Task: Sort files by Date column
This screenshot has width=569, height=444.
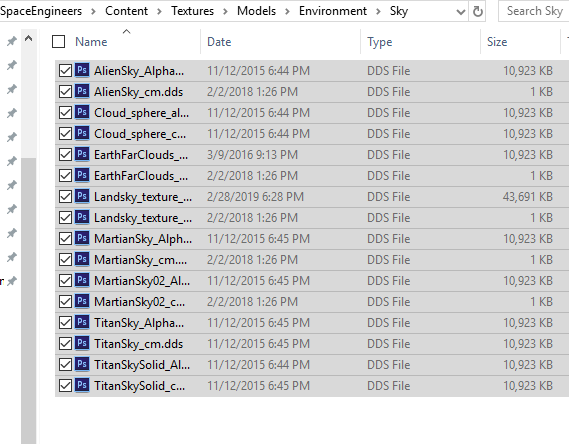Action: [x=219, y=42]
